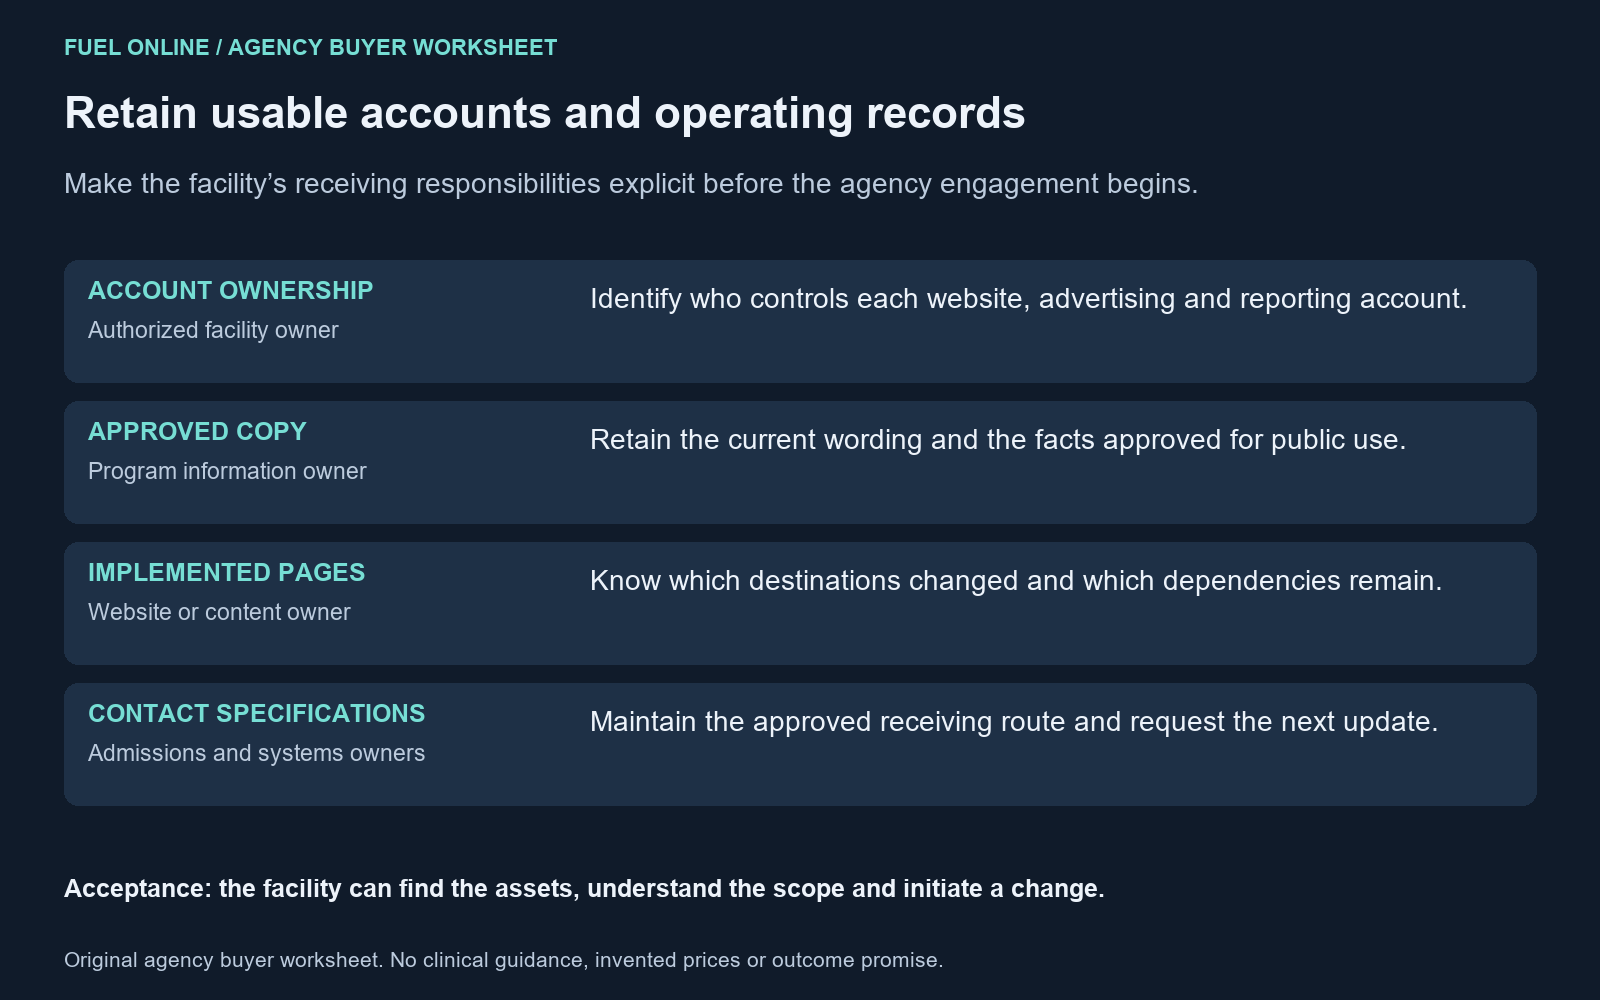Click the subtitle about facility's receiving responsibilities
1600x1000 pixels.
pyautogui.click(x=631, y=184)
